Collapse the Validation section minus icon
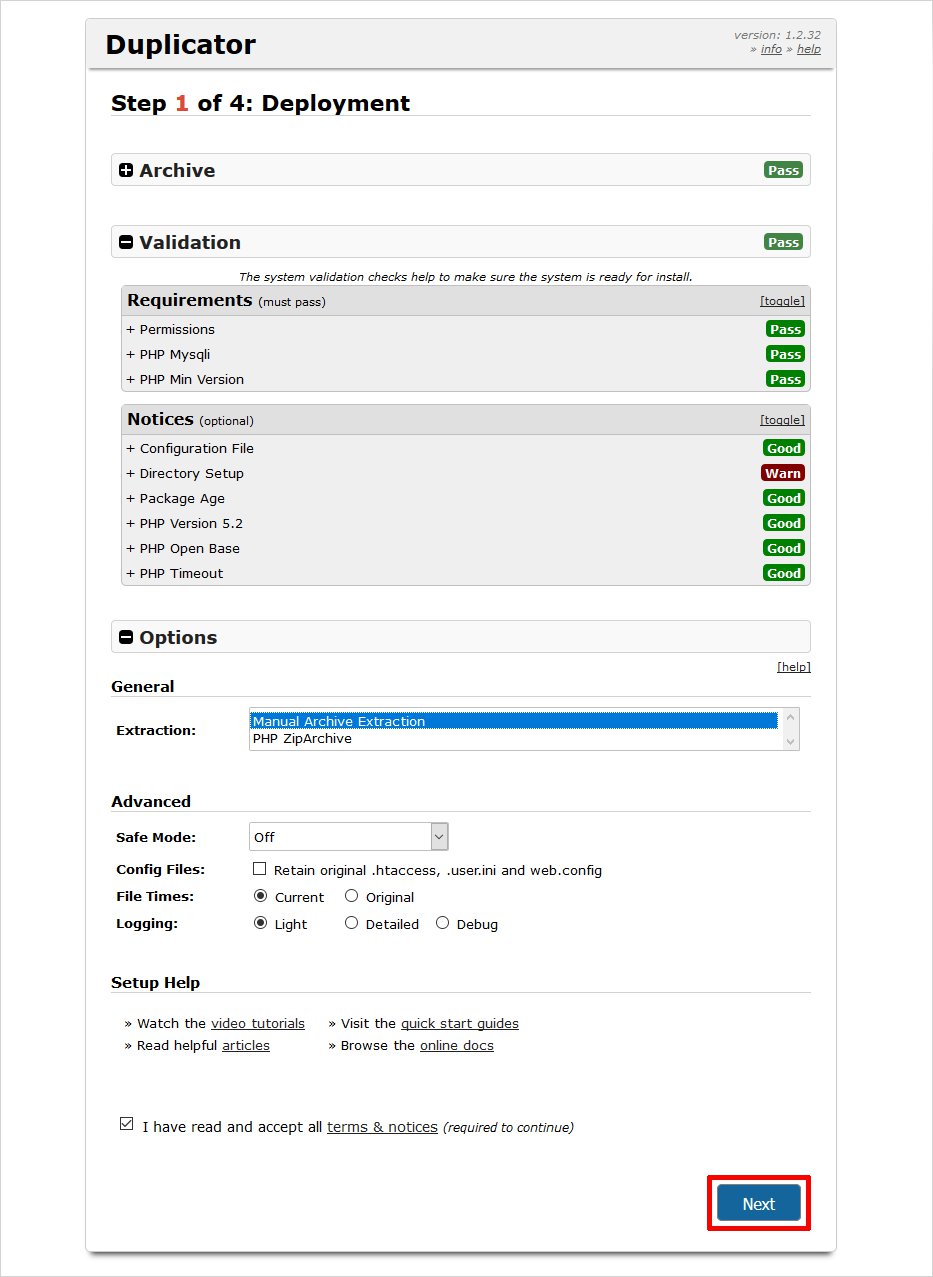 pos(126,243)
